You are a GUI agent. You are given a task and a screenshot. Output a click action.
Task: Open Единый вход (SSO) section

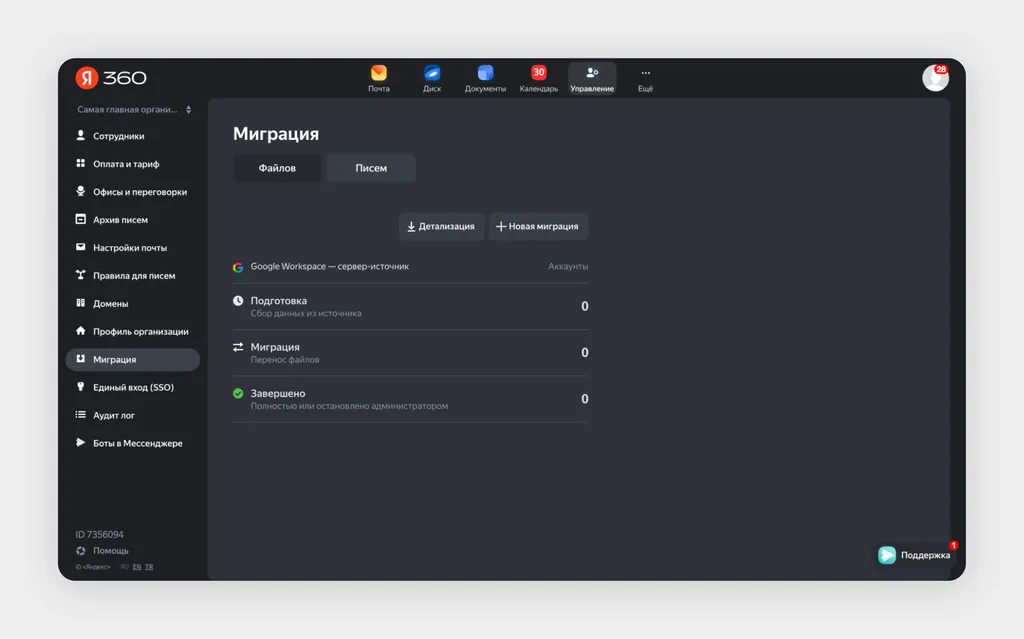pos(133,387)
